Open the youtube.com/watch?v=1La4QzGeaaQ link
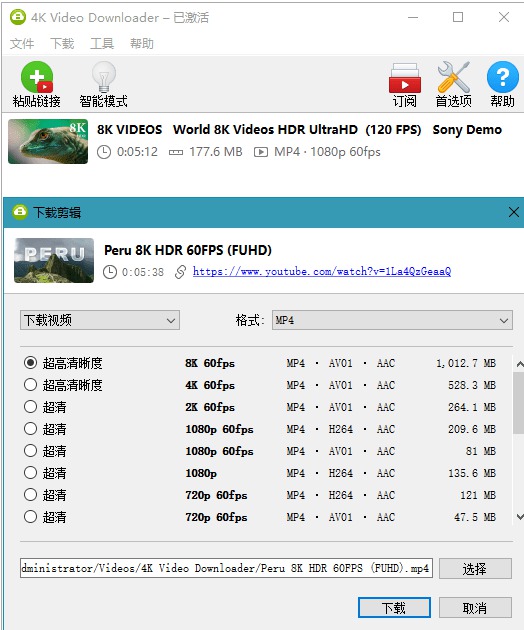 [322, 272]
